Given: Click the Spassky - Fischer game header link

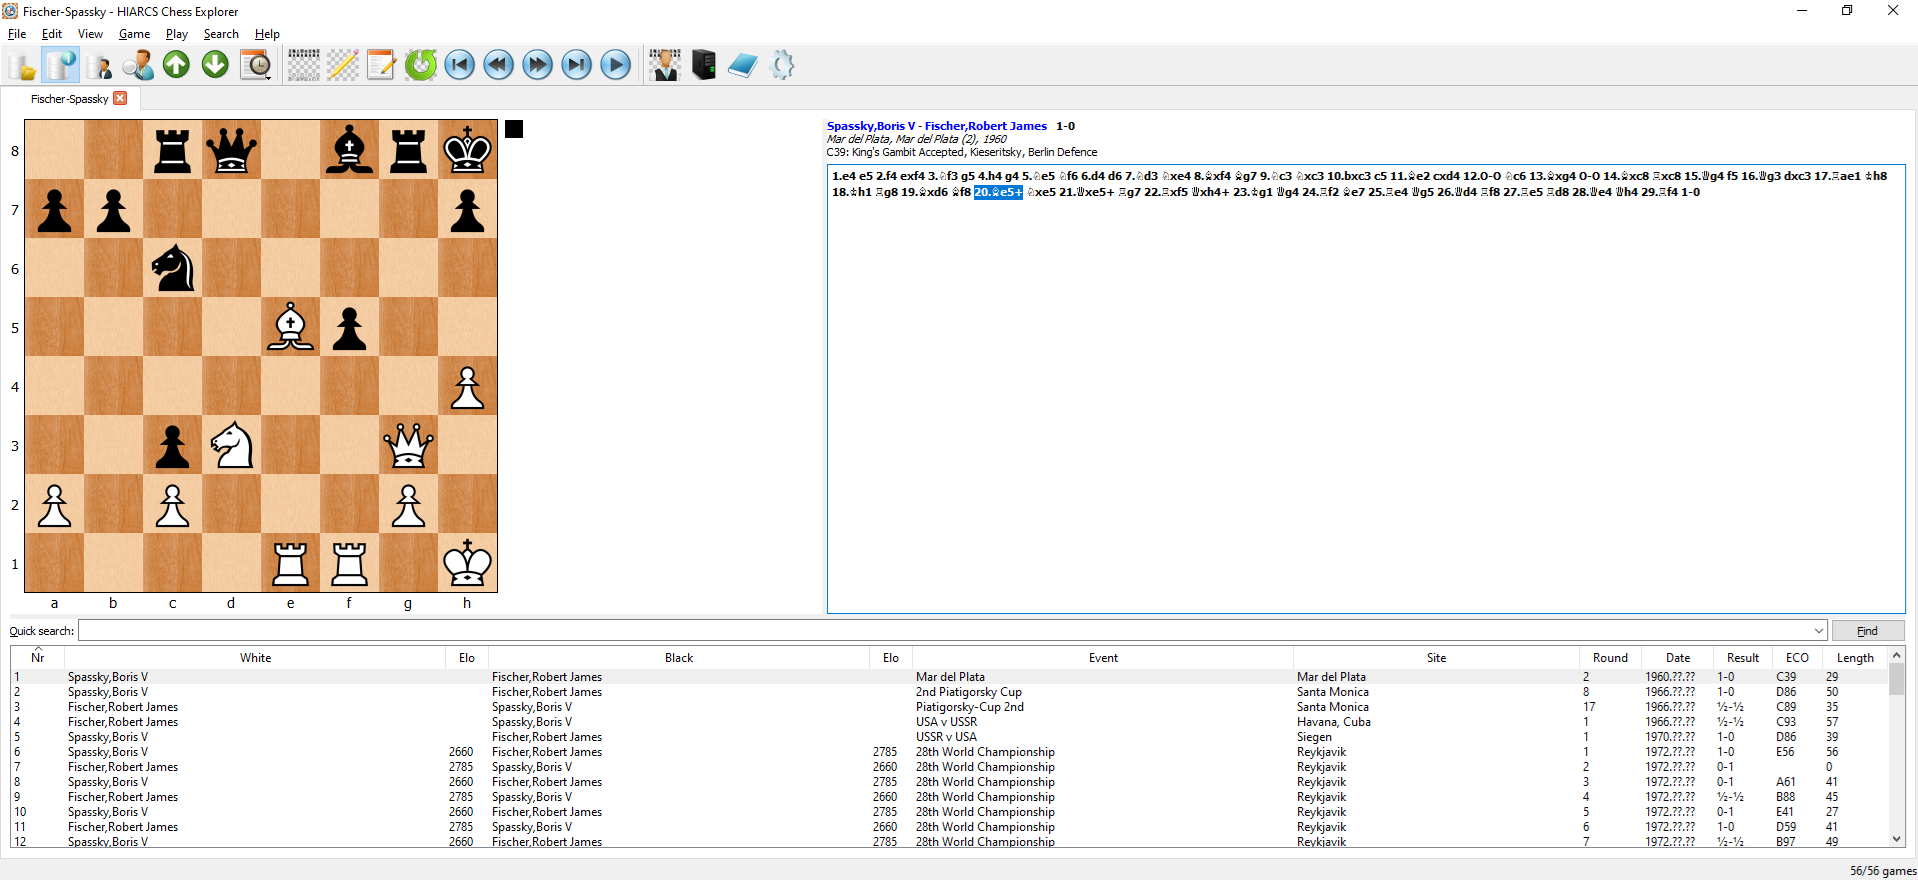Looking at the screenshot, I should pyautogui.click(x=937, y=126).
